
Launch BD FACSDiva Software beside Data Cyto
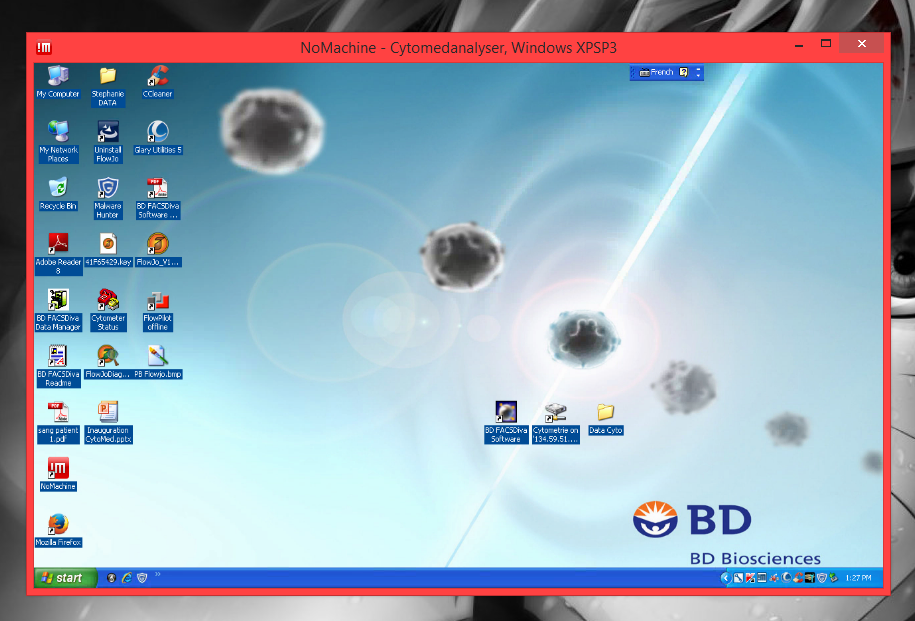pos(506,423)
